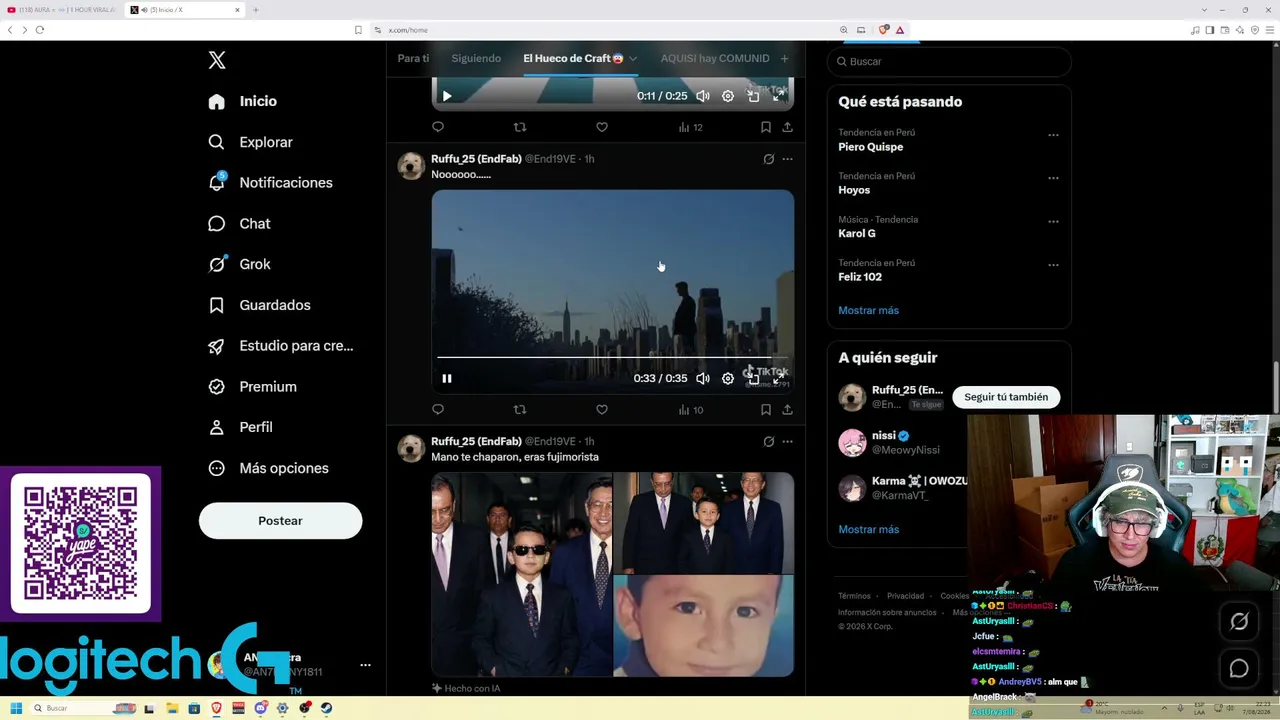Open the Karol G trend
The width and height of the screenshot is (1280, 720).
click(x=857, y=233)
